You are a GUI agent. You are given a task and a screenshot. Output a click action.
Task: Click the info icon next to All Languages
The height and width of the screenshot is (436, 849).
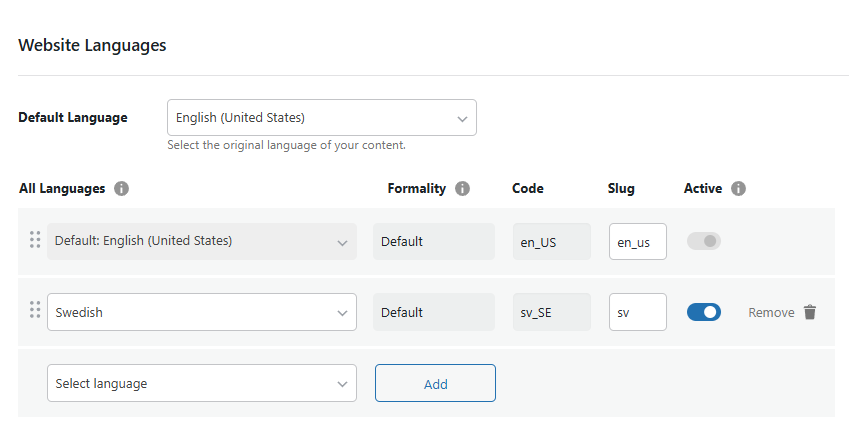coord(121,188)
